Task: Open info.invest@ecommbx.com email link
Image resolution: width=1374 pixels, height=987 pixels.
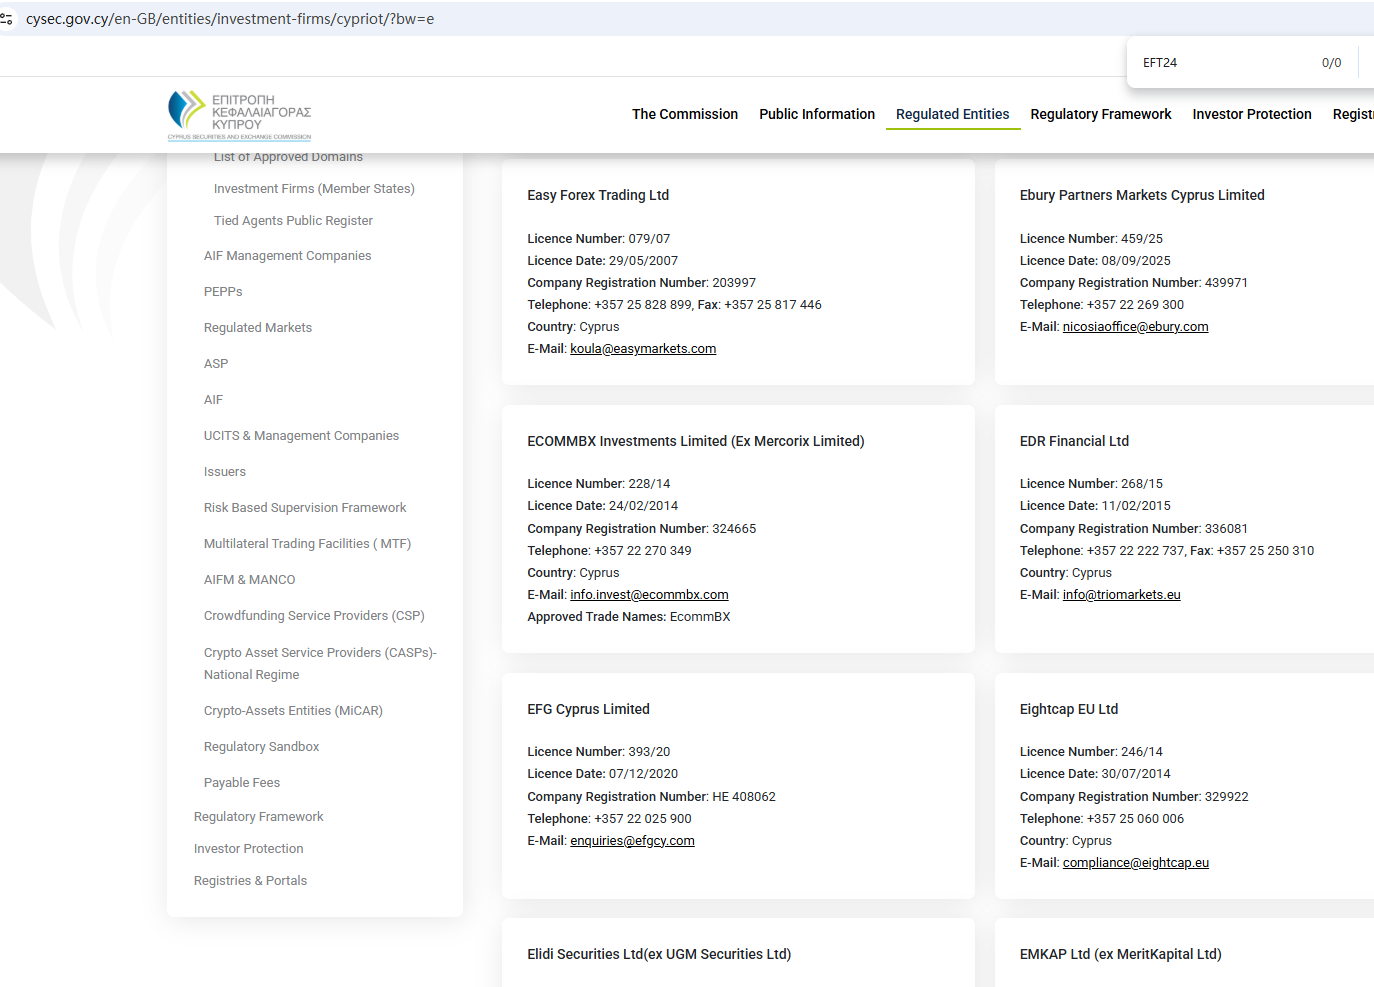Action: coord(649,595)
